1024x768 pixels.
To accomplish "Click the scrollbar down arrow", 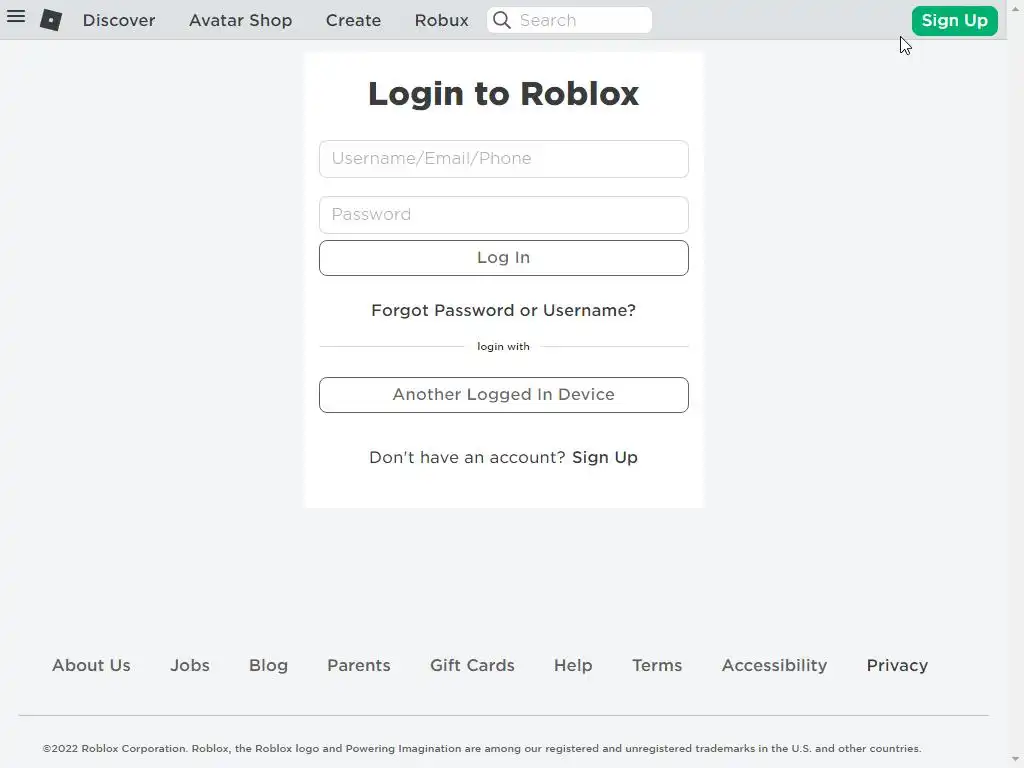I will point(1016,760).
